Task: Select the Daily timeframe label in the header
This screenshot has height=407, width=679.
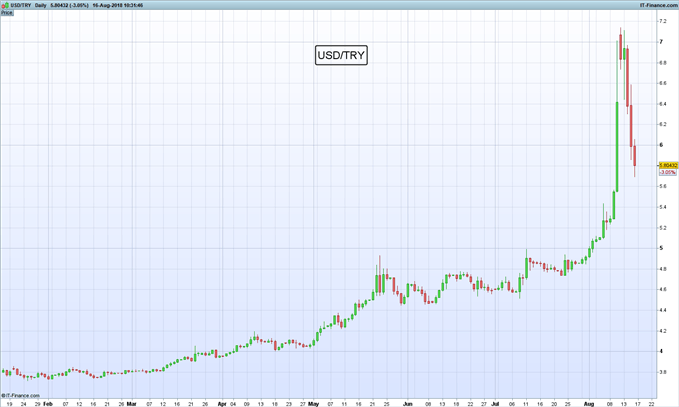Action: 41,5
